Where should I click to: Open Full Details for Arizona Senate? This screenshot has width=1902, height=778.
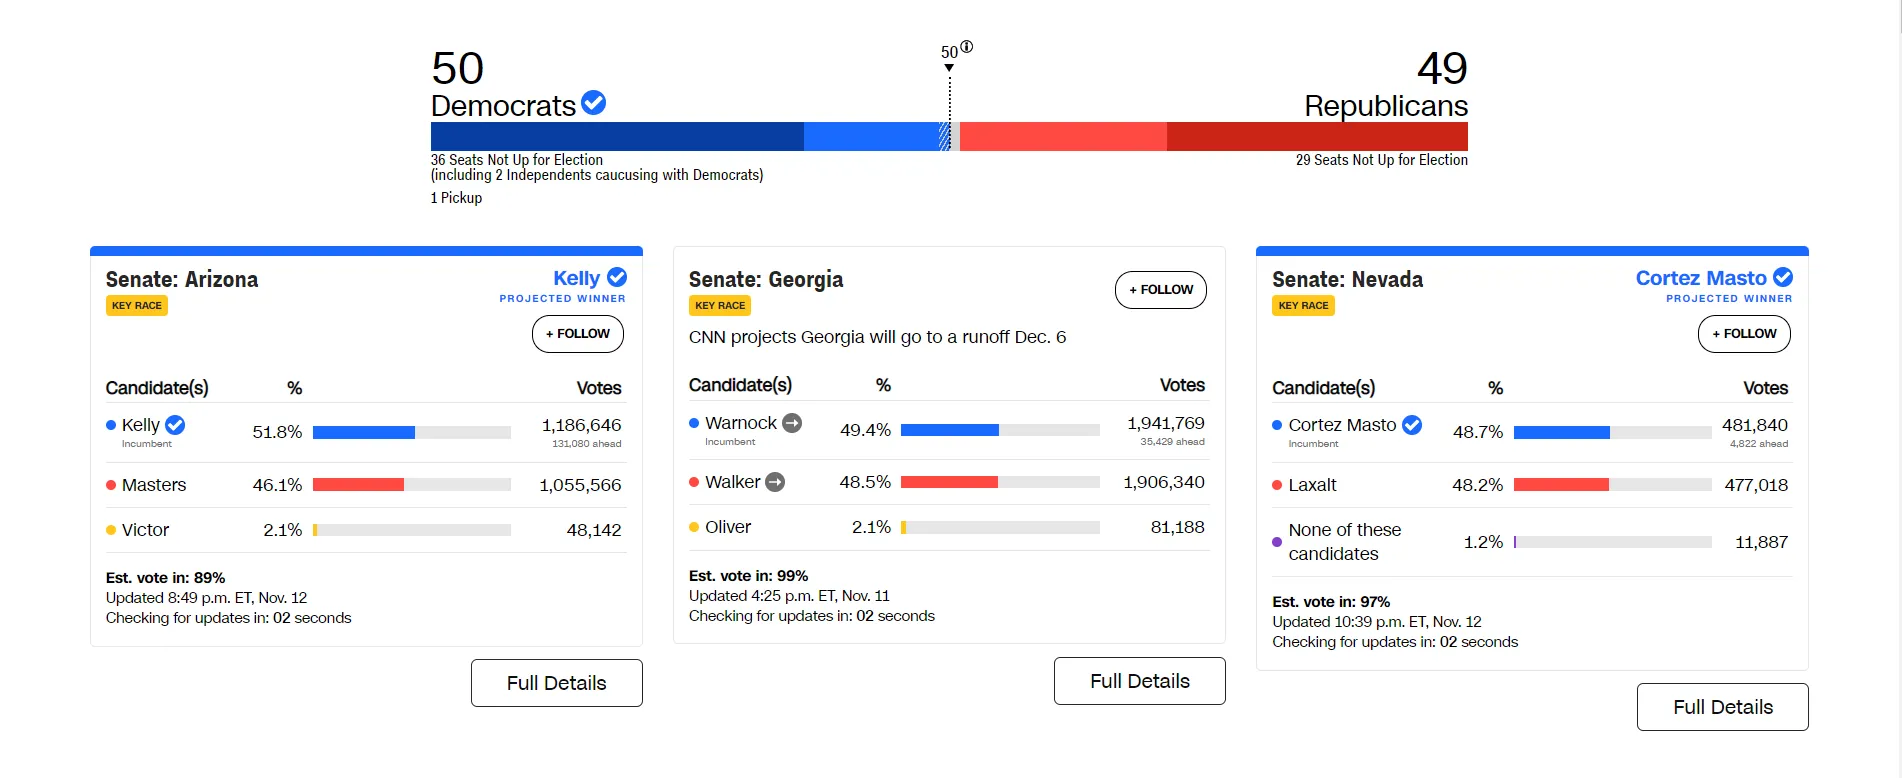pos(557,683)
